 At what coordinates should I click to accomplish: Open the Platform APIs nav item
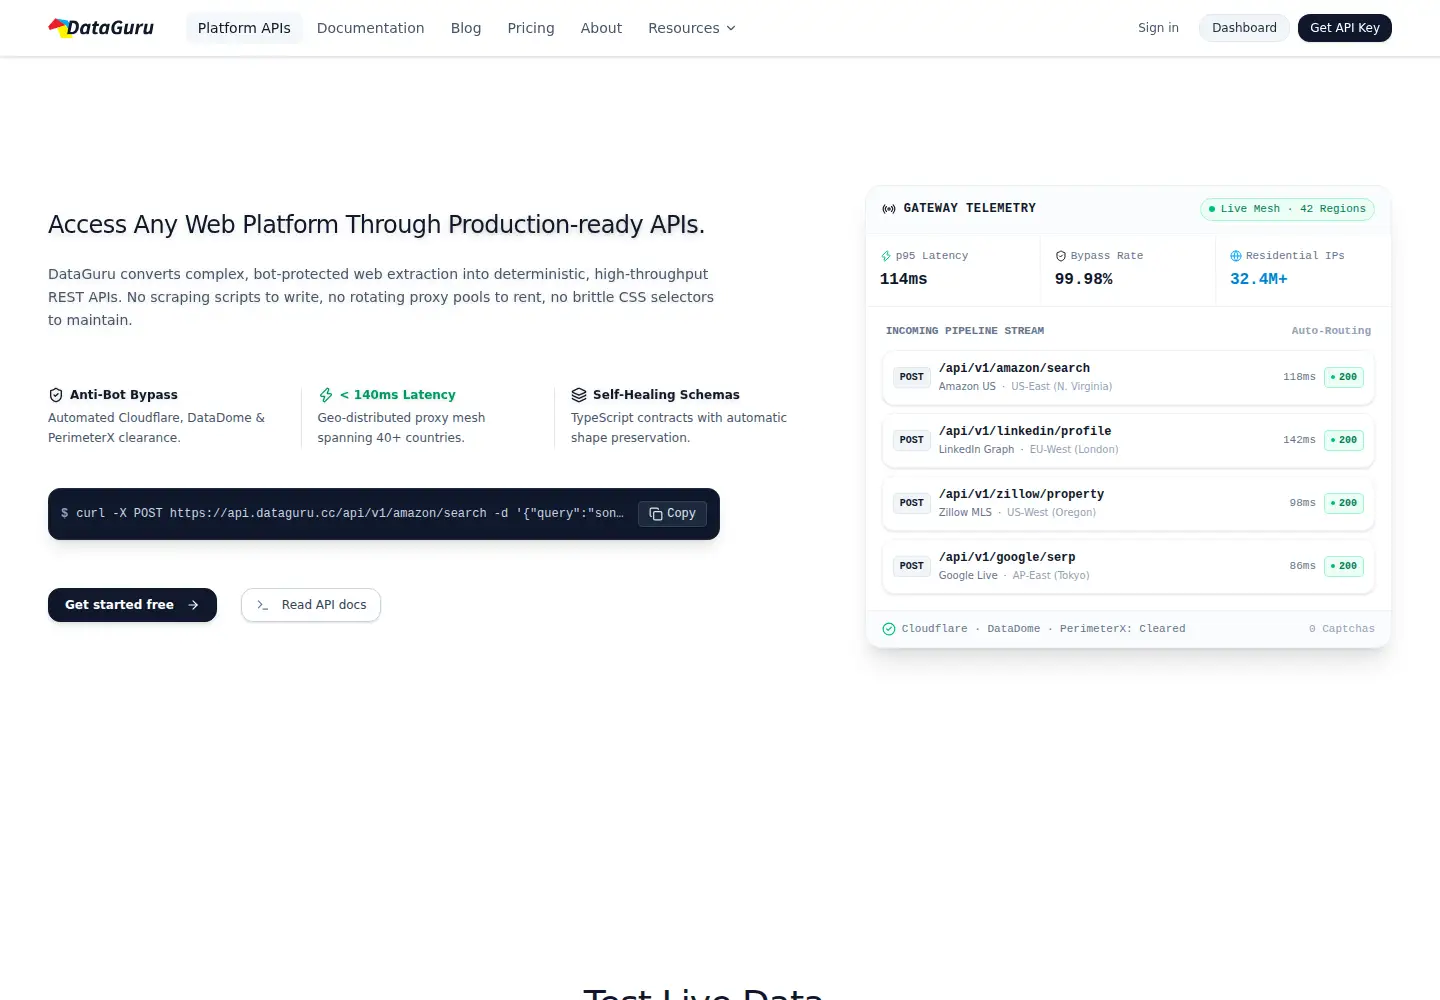click(244, 28)
